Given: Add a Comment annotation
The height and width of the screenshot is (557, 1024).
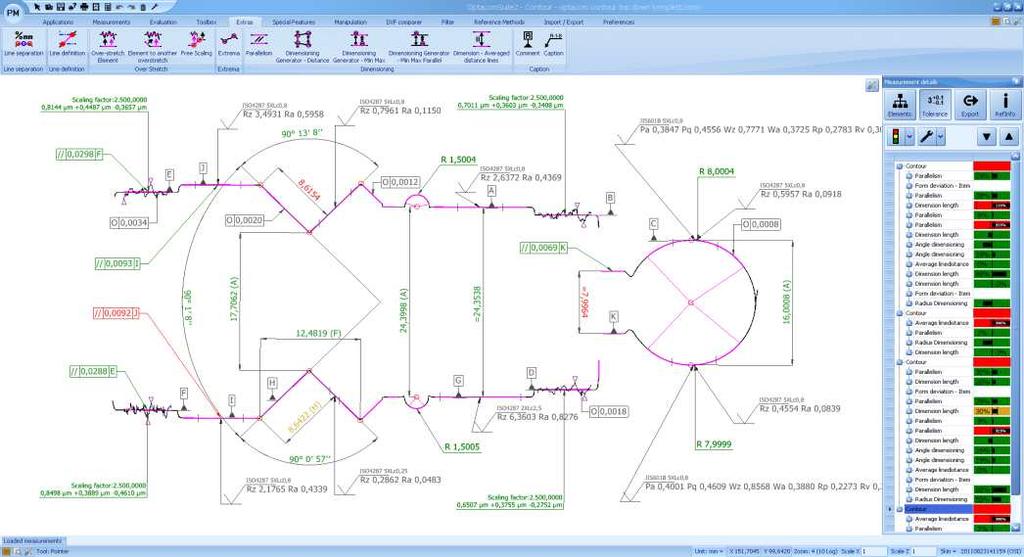Looking at the screenshot, I should pyautogui.click(x=528, y=43).
